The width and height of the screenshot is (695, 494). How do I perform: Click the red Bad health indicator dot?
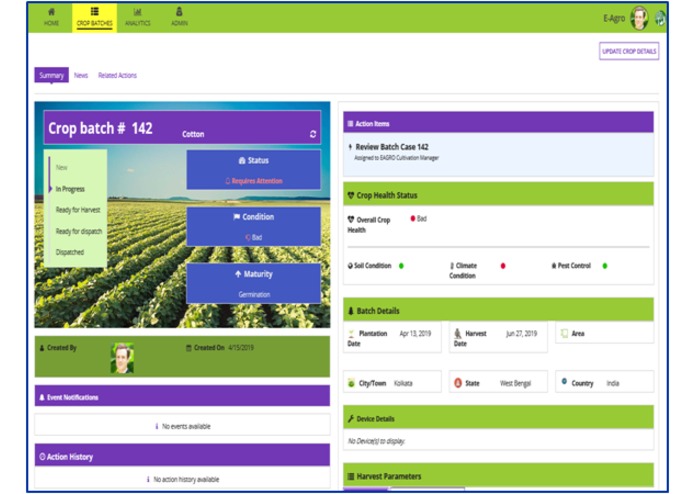tap(413, 218)
